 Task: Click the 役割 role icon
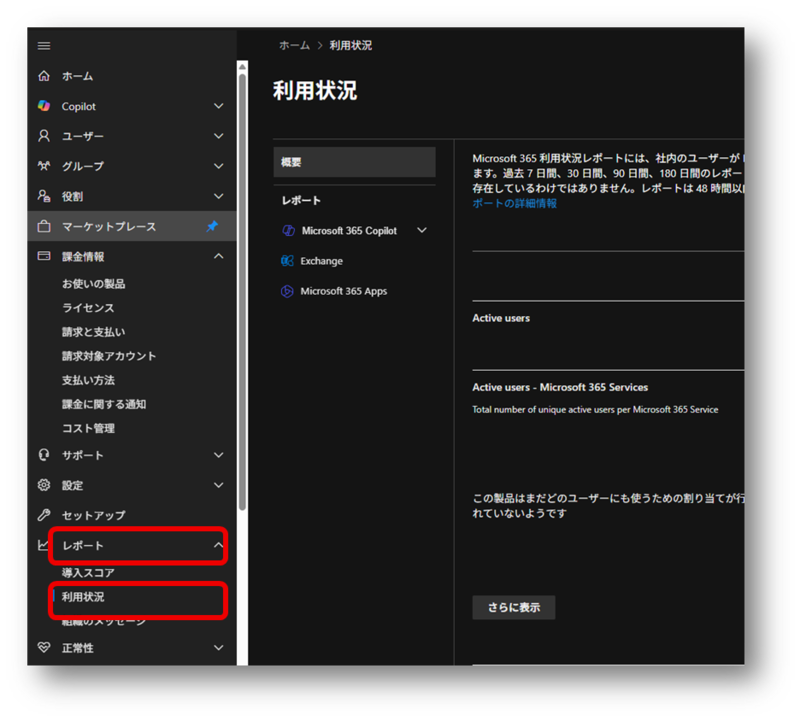click(x=44, y=196)
